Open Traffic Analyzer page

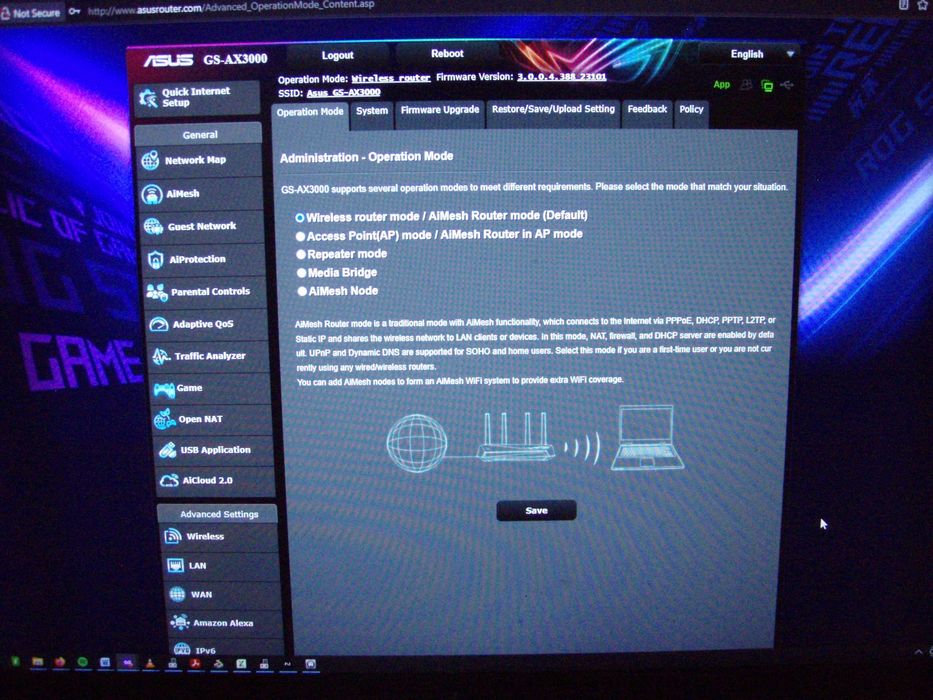[209, 356]
